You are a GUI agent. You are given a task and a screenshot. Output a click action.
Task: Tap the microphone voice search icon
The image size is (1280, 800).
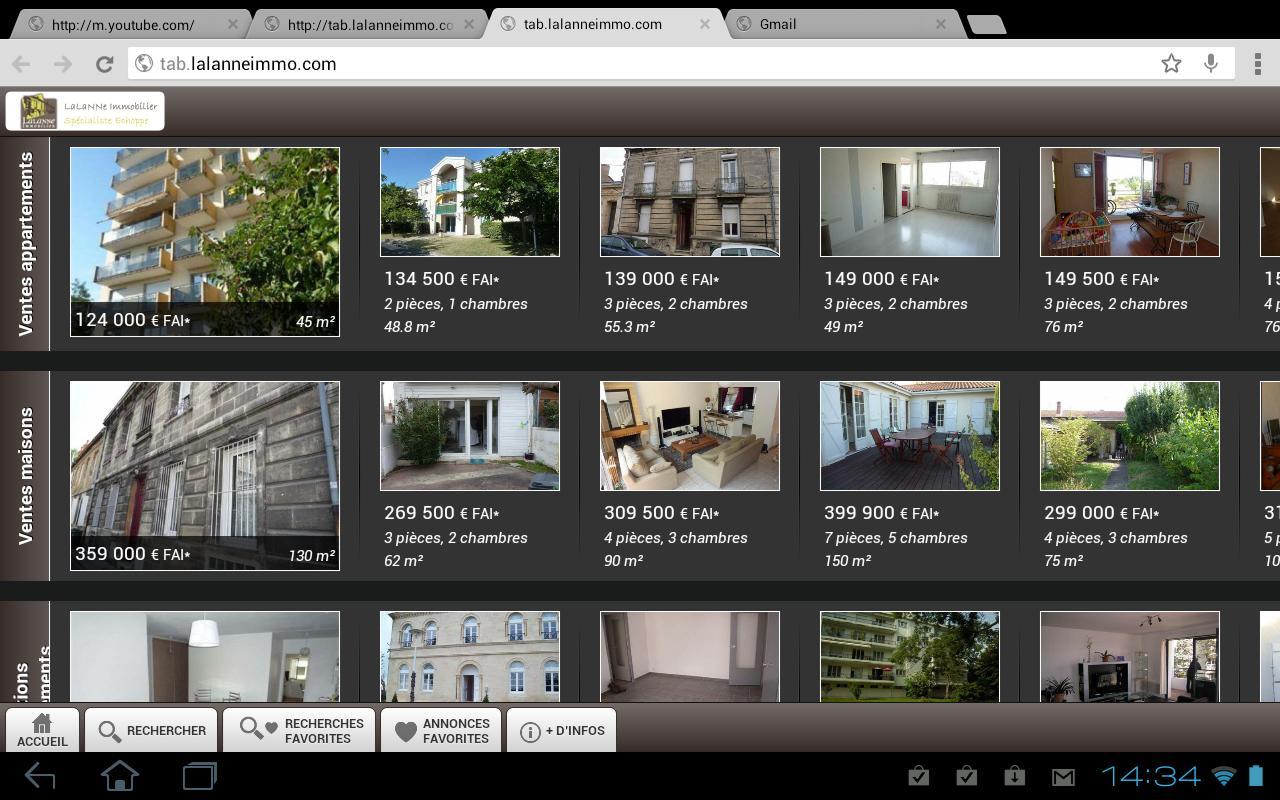(1211, 64)
